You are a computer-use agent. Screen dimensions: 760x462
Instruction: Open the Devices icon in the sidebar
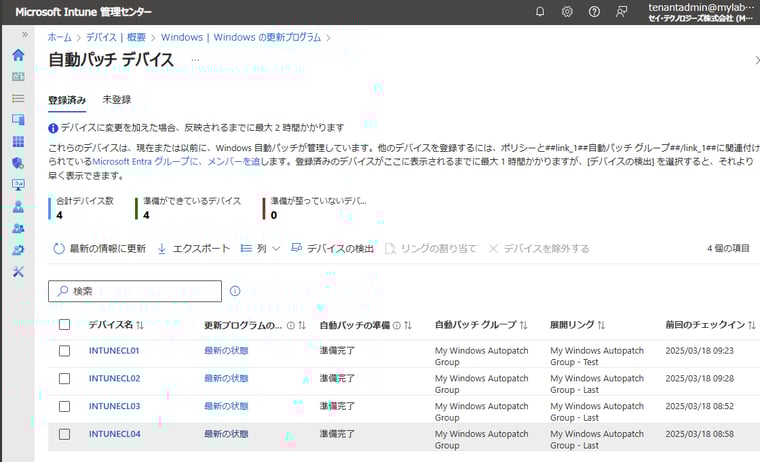[18, 120]
